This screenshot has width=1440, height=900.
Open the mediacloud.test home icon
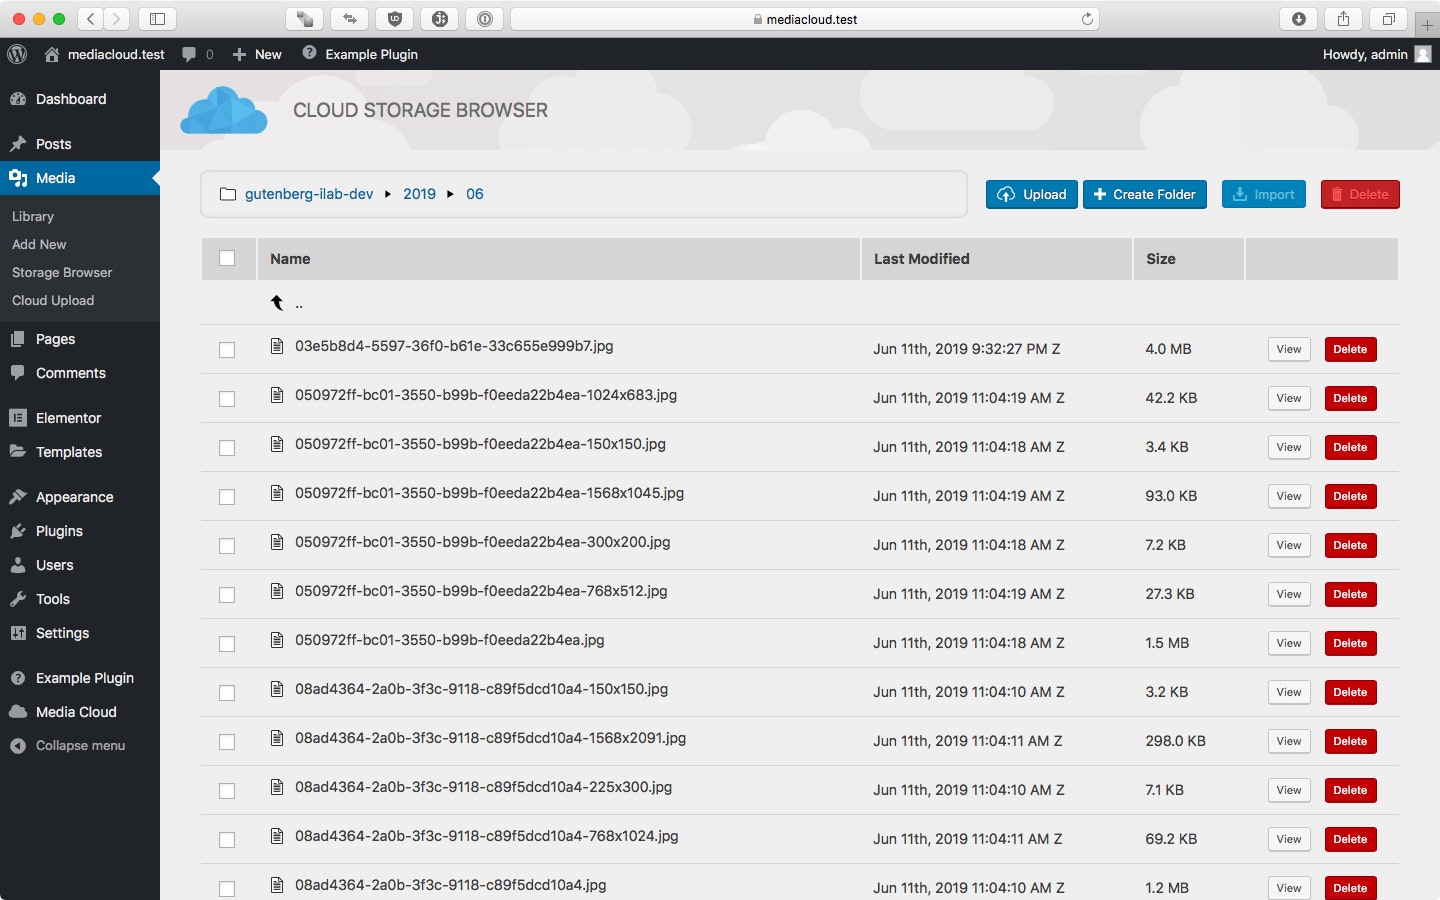[52, 54]
